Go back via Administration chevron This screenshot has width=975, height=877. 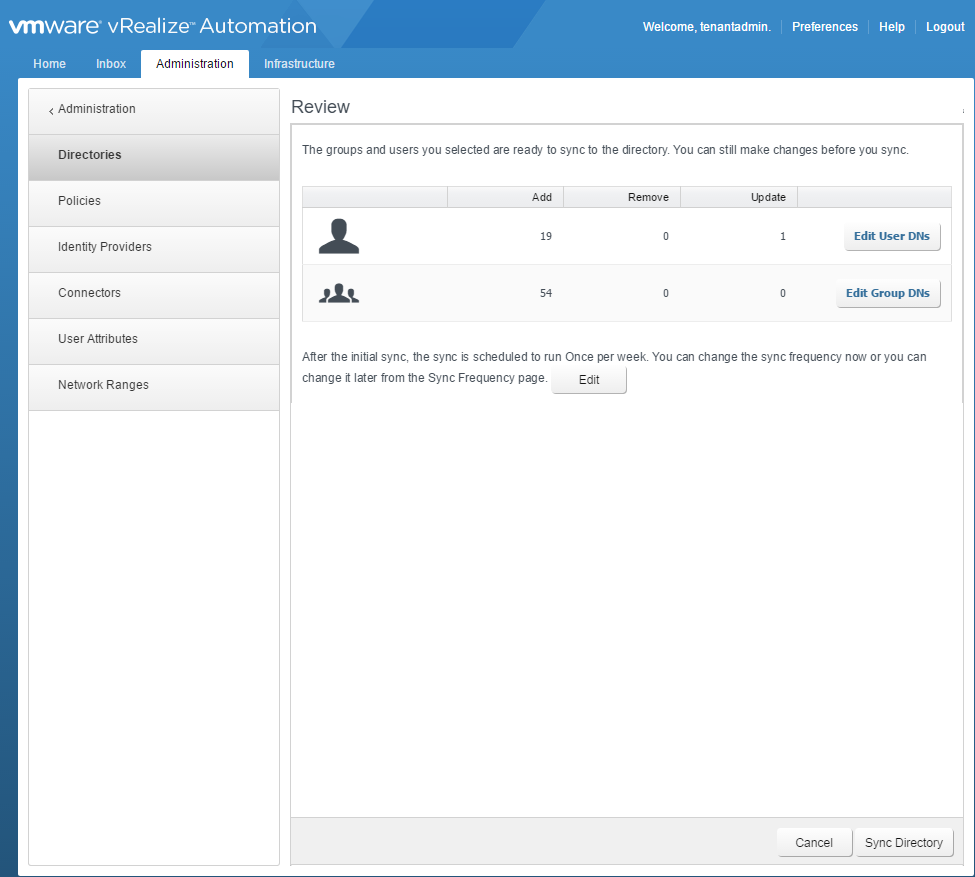pos(52,110)
